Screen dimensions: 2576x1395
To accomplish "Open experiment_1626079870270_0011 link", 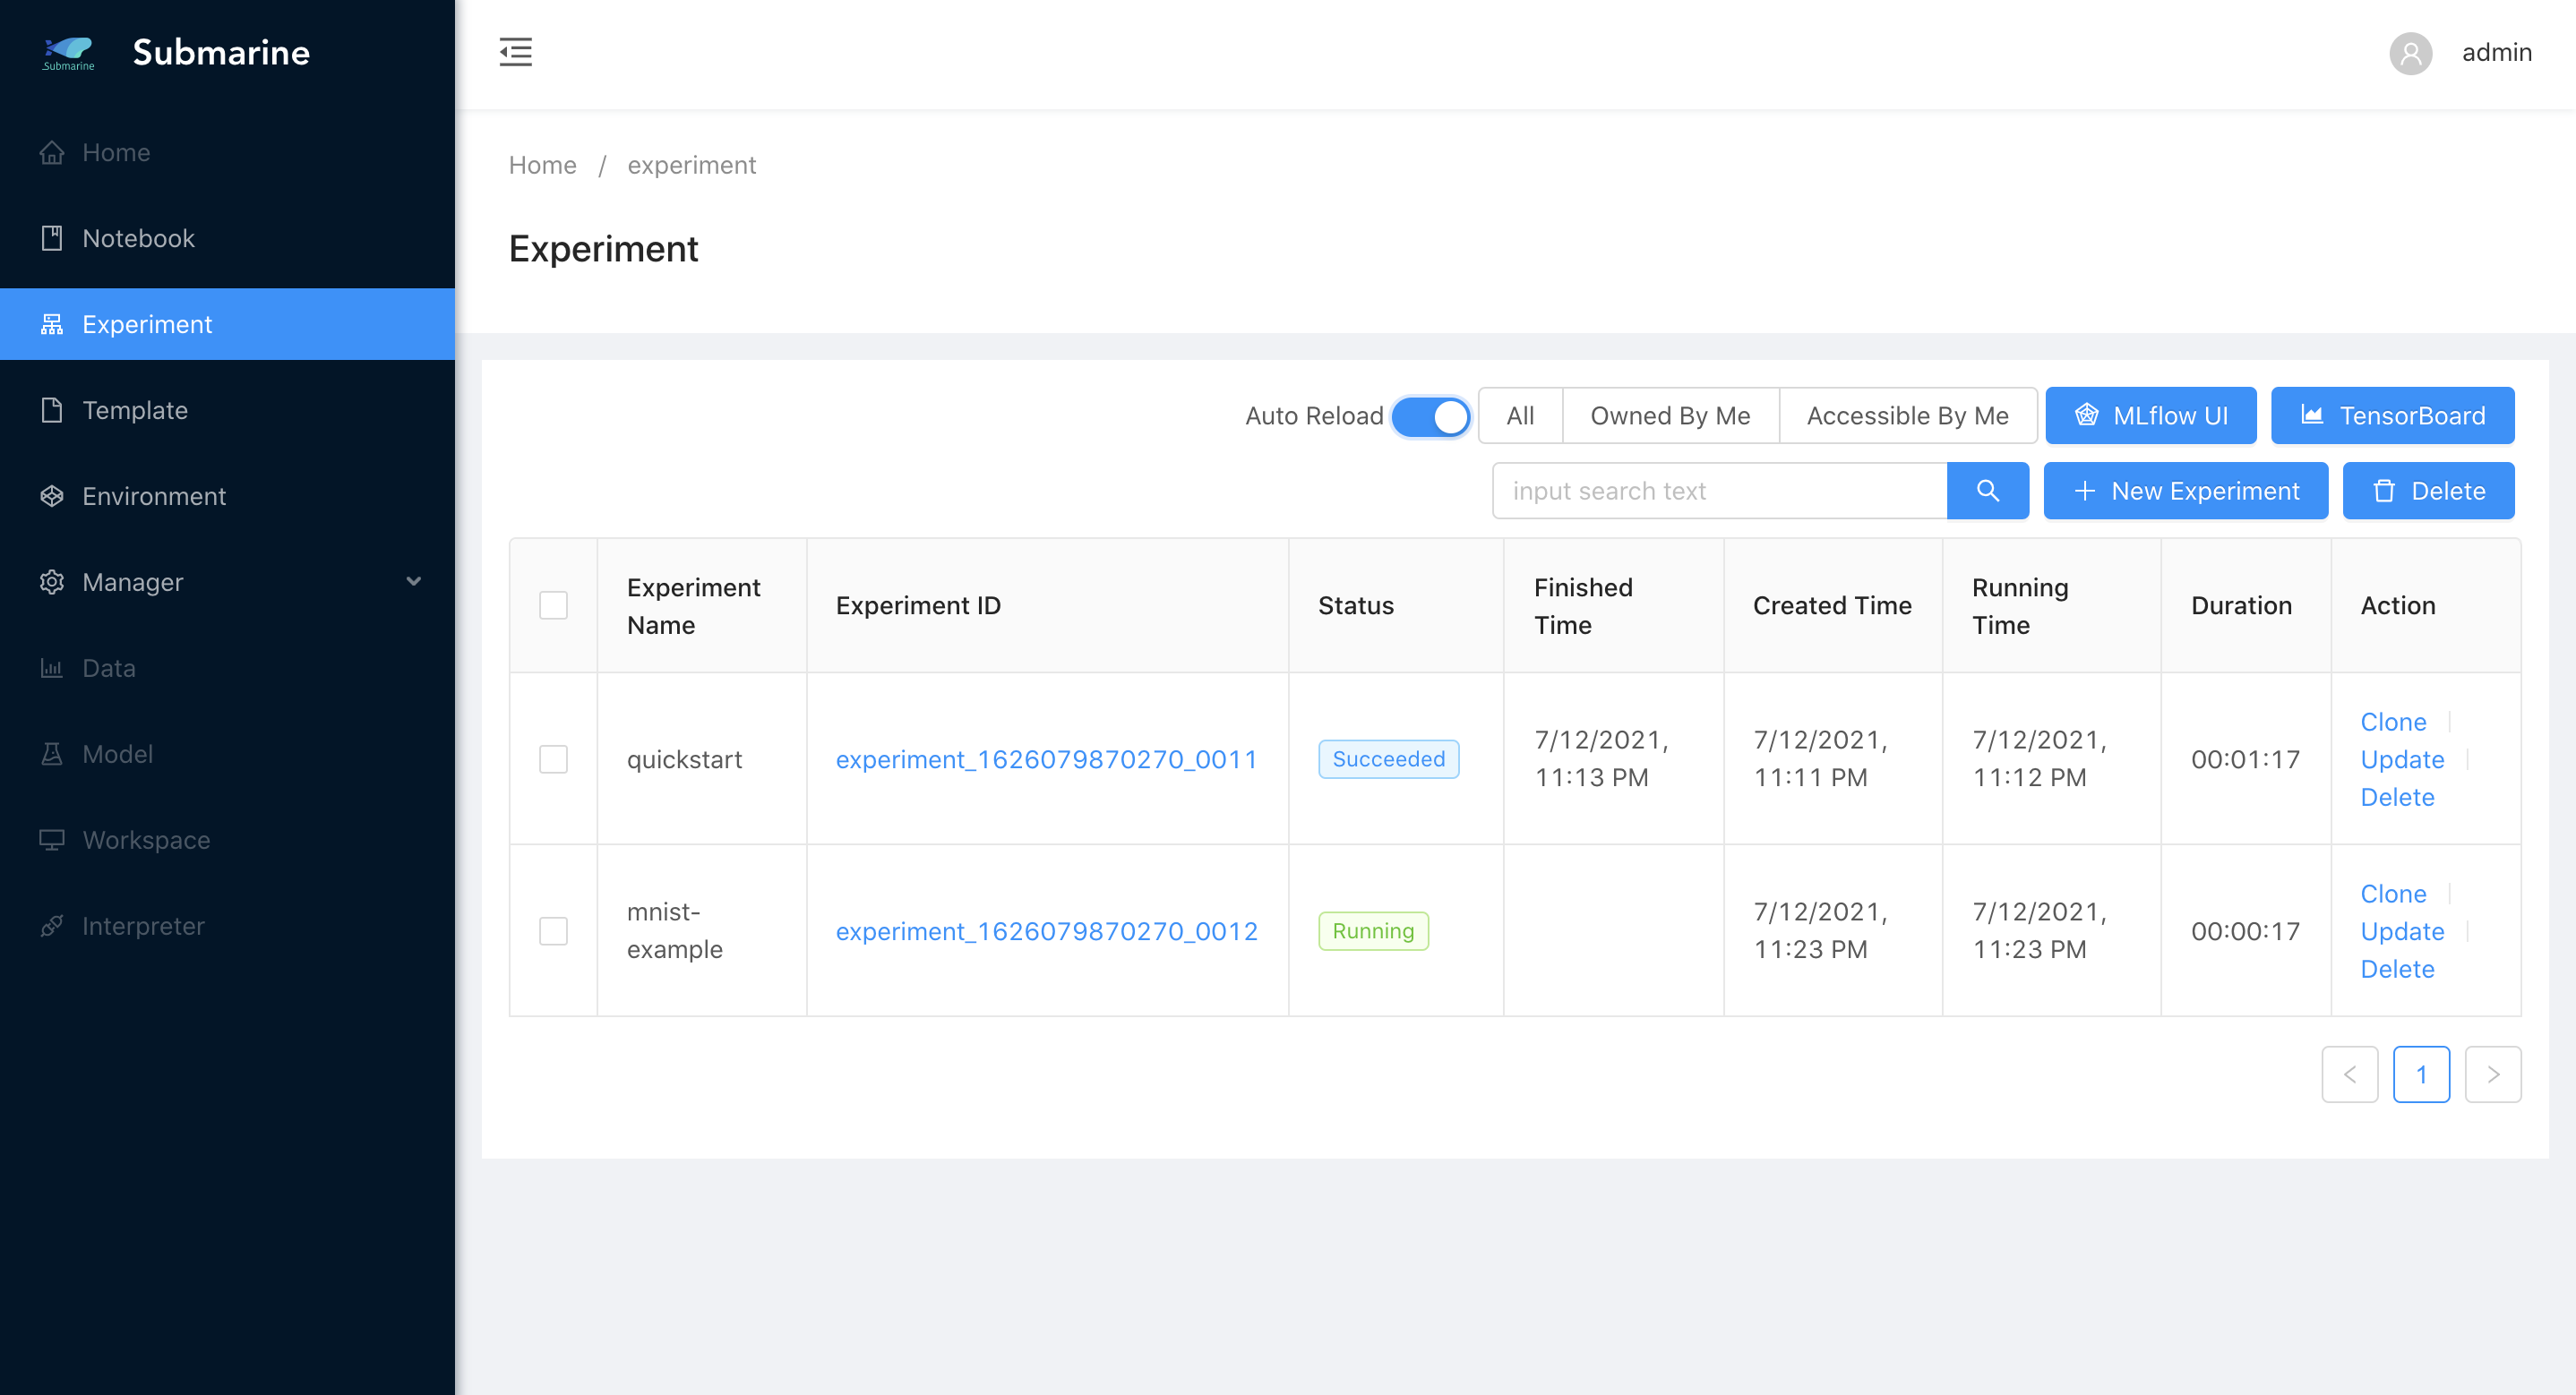I will (x=1046, y=759).
